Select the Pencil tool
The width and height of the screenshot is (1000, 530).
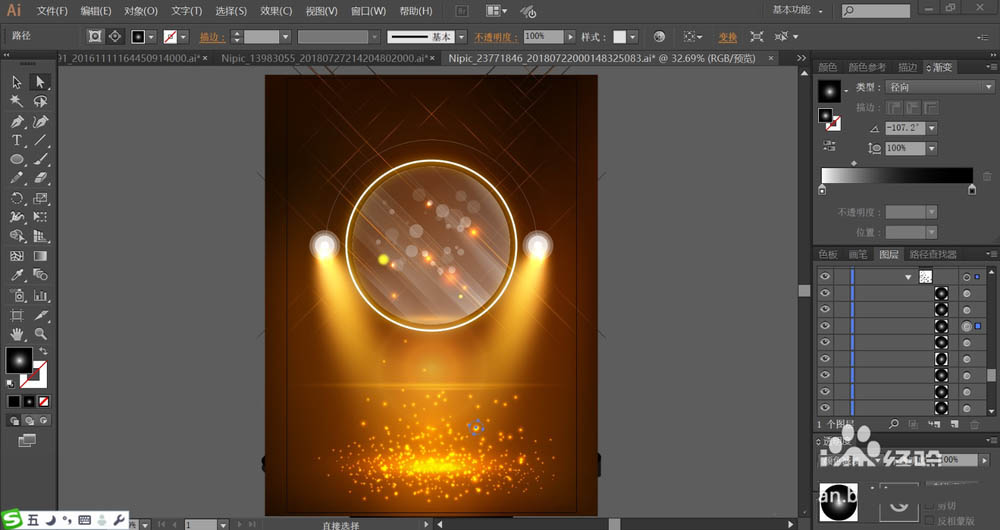[x=17, y=179]
